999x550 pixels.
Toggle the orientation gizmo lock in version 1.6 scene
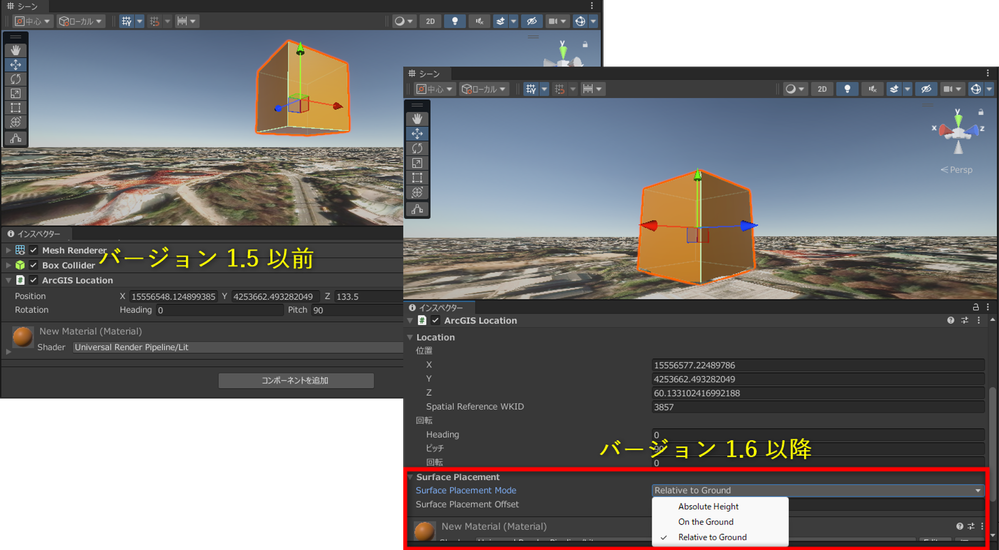coord(981,112)
